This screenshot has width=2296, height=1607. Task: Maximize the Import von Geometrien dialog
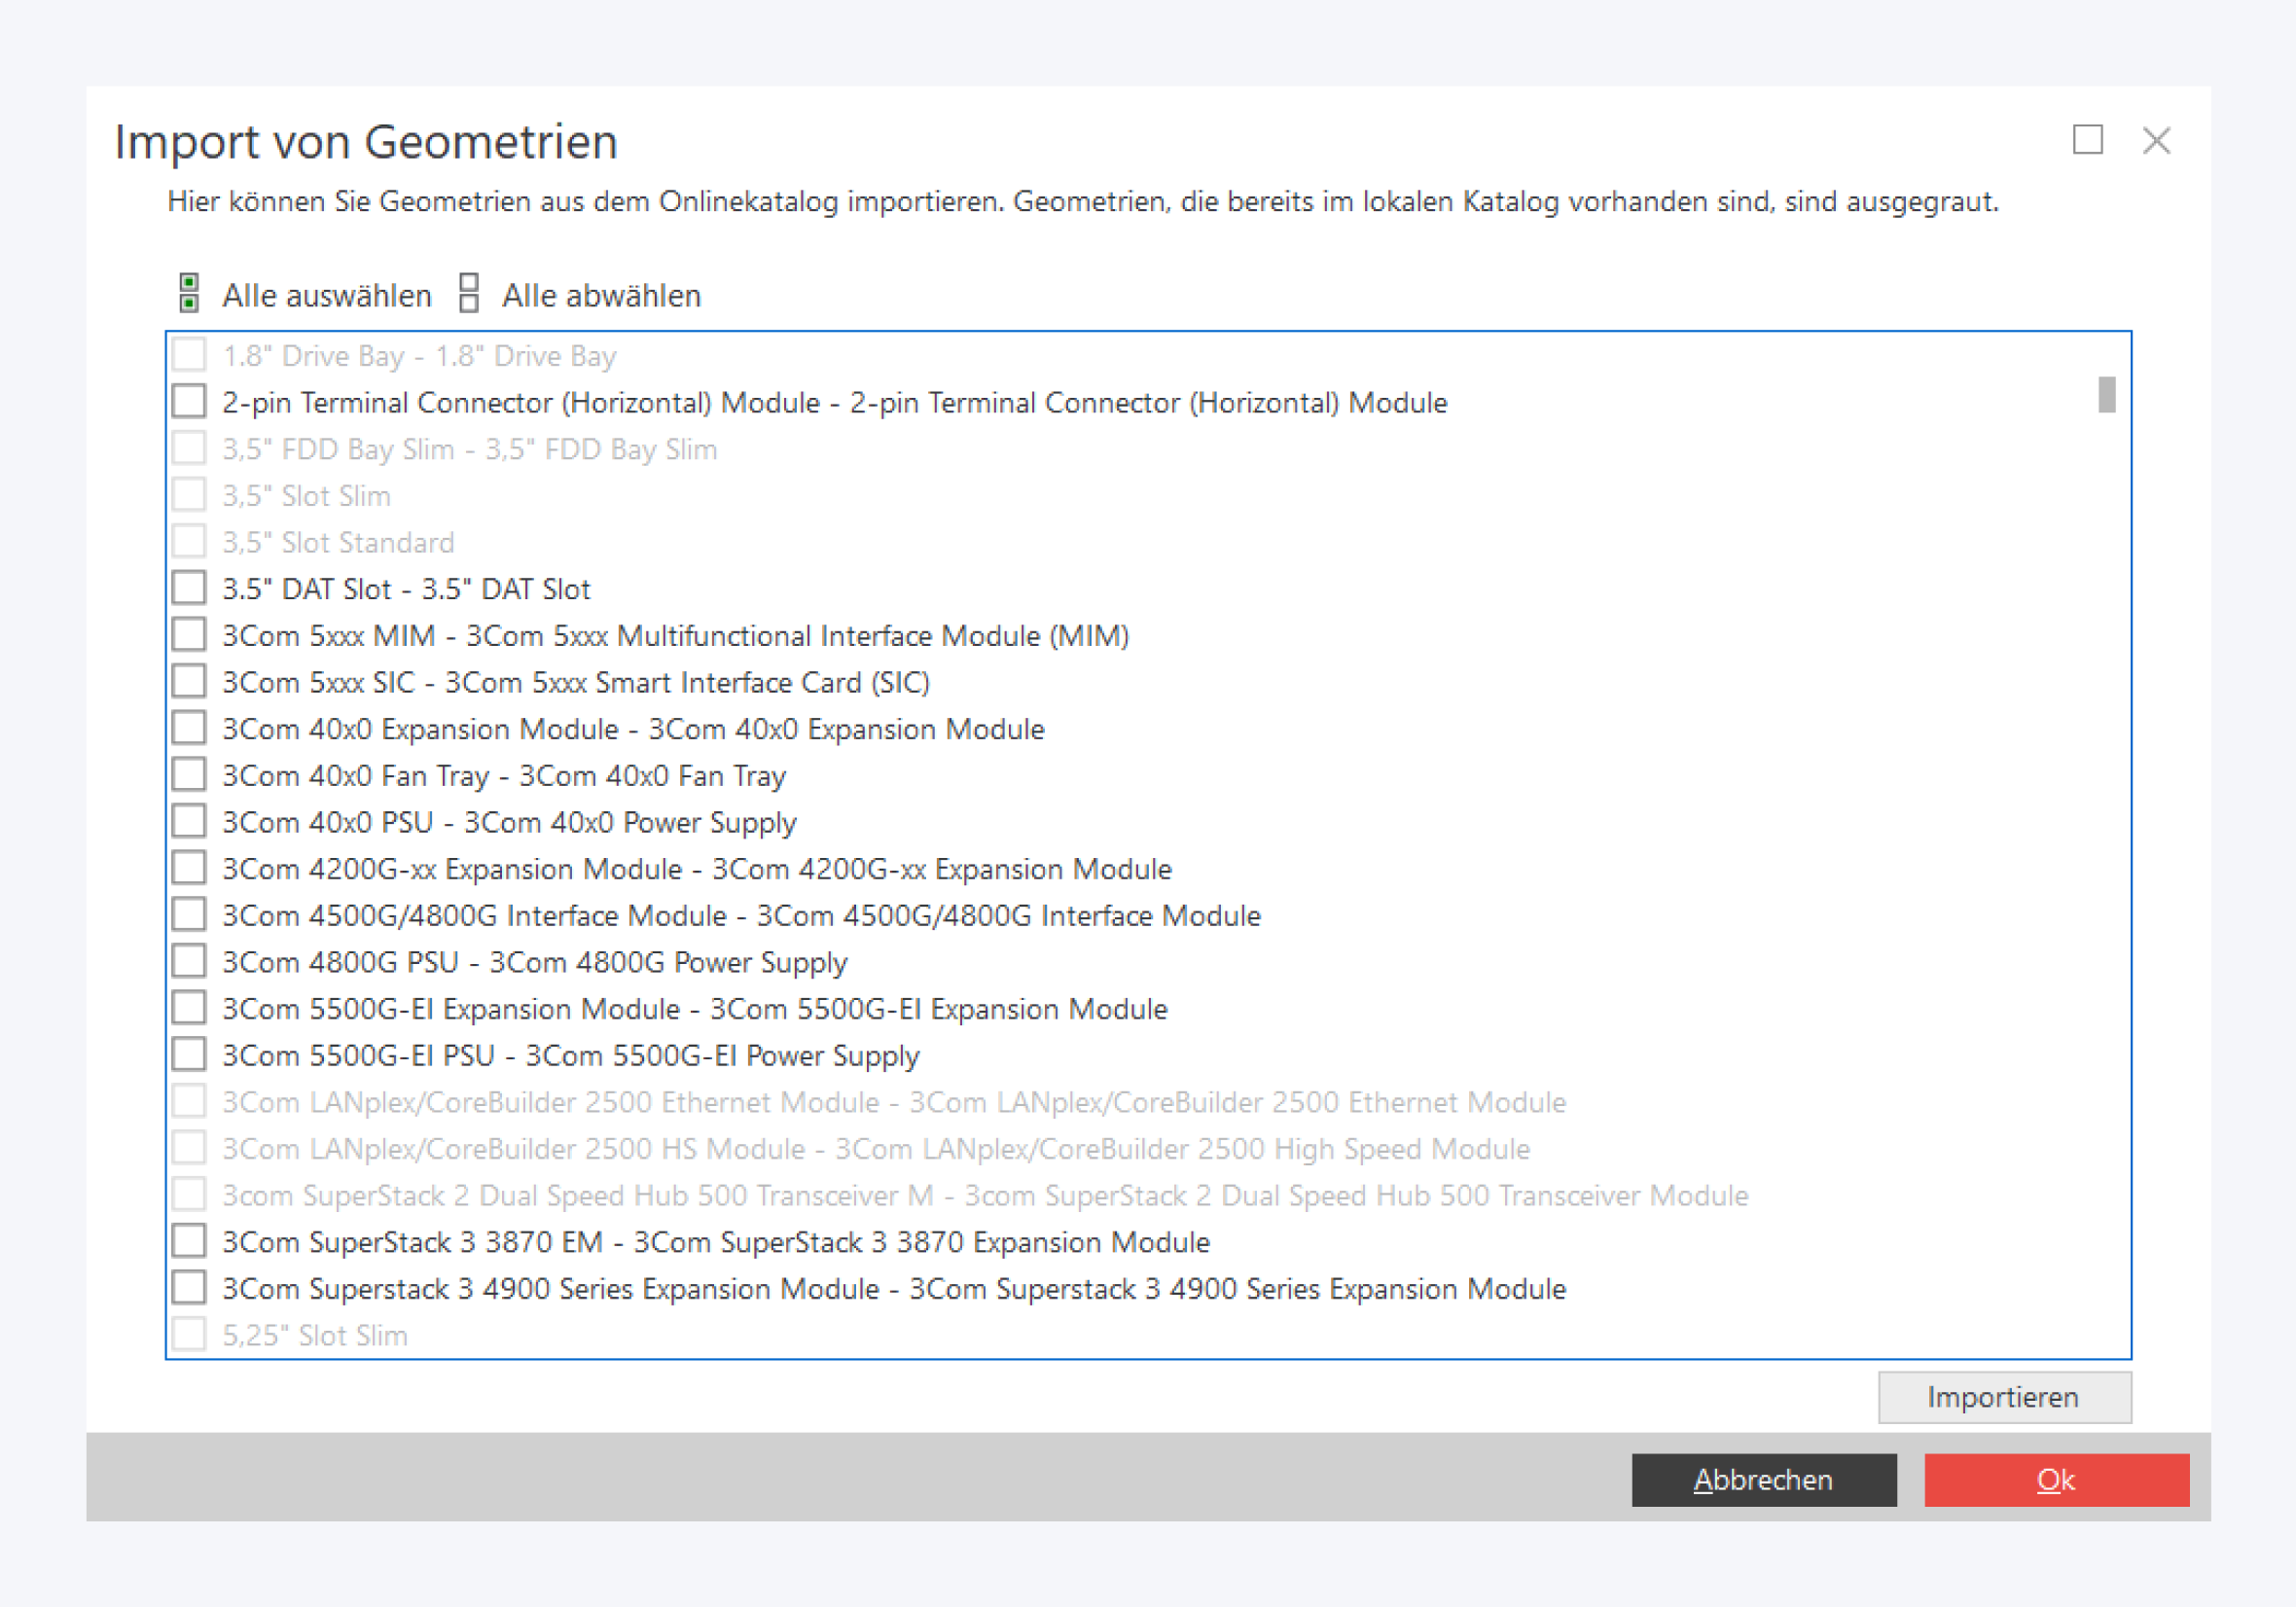[2087, 140]
